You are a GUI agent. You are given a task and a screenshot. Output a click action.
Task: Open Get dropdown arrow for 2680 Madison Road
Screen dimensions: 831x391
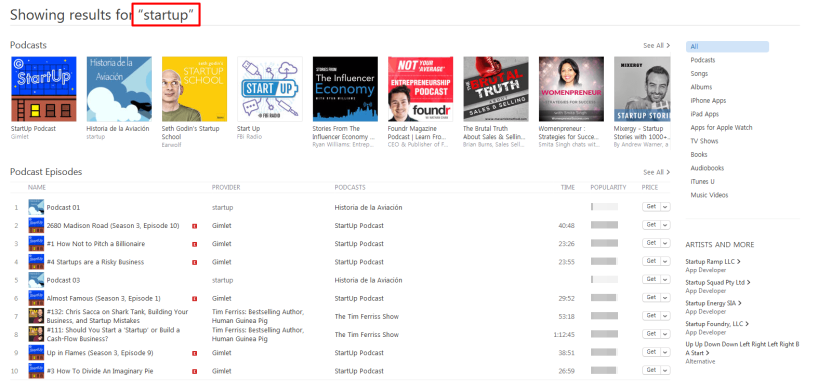(x=665, y=225)
